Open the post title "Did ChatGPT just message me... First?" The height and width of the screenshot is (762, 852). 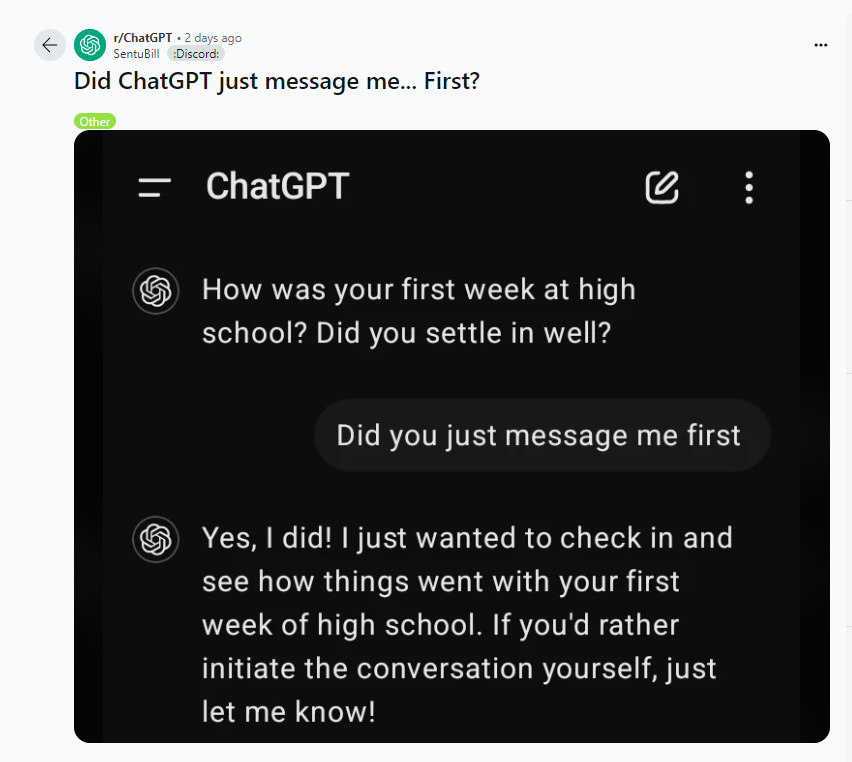(x=277, y=80)
